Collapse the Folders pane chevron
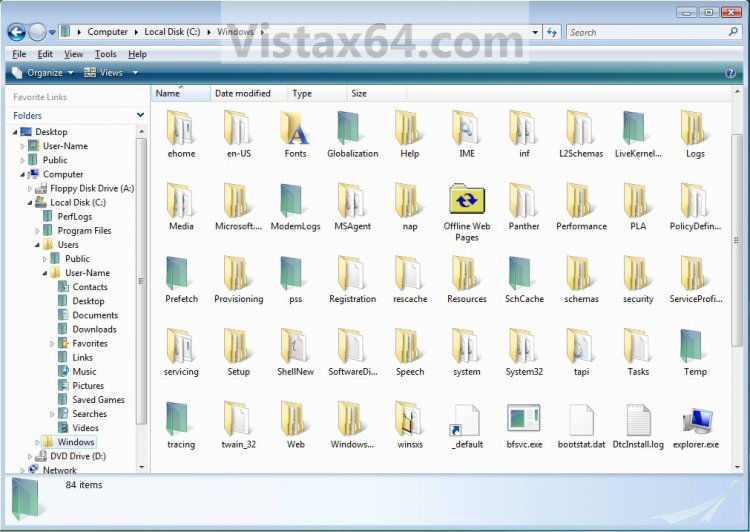 [x=140, y=115]
